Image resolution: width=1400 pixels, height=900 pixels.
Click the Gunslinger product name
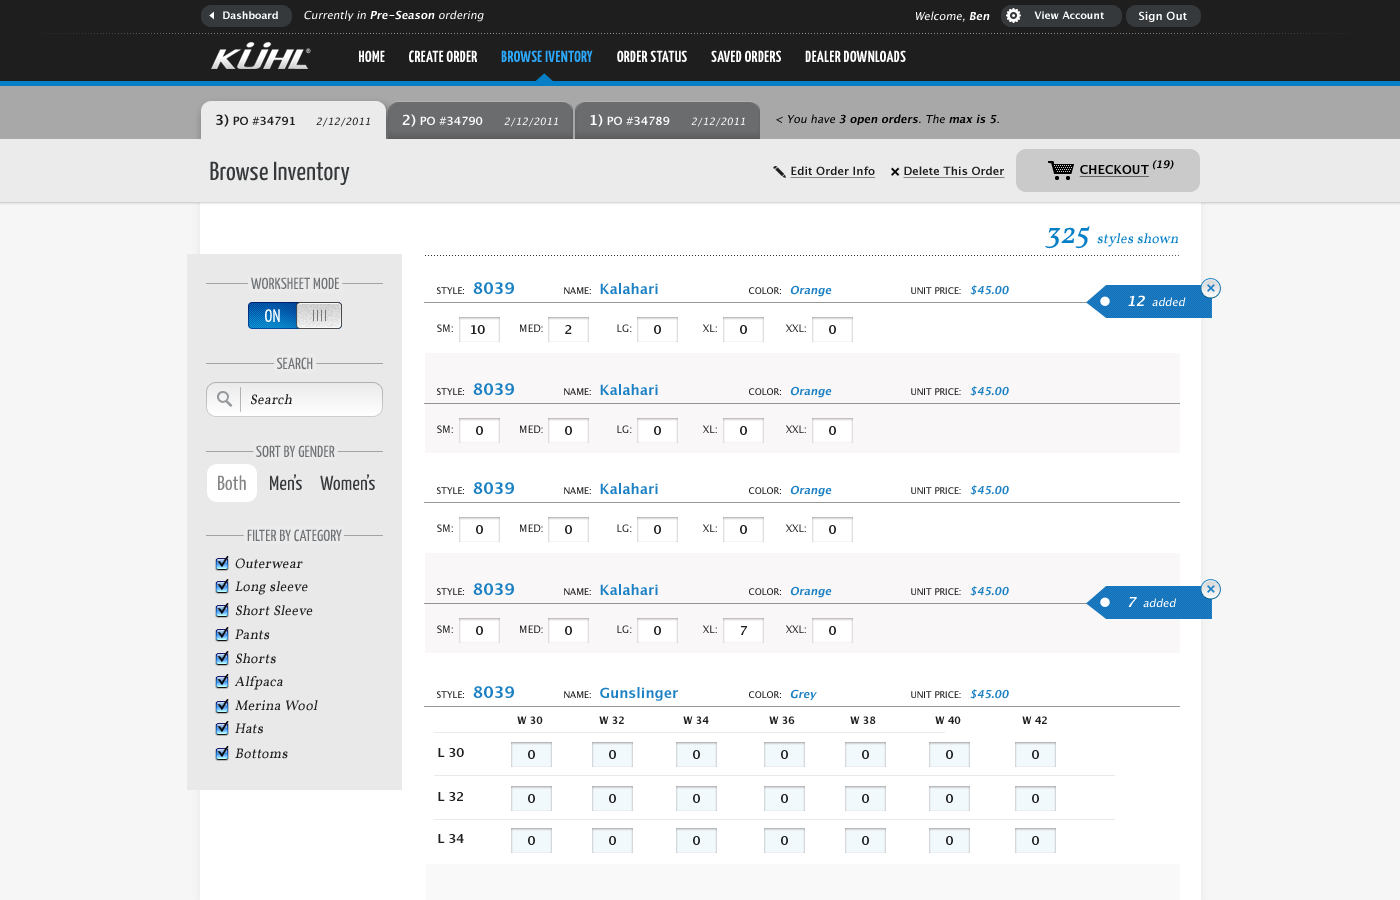[x=639, y=693]
